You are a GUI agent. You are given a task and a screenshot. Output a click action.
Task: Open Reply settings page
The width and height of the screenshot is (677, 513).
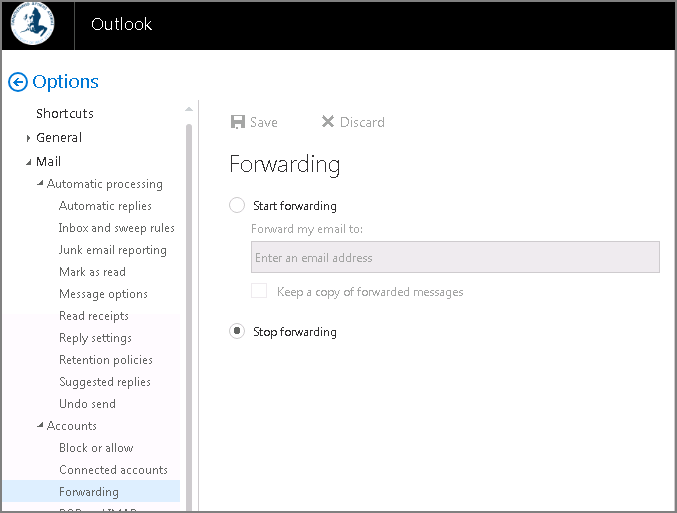pos(95,338)
